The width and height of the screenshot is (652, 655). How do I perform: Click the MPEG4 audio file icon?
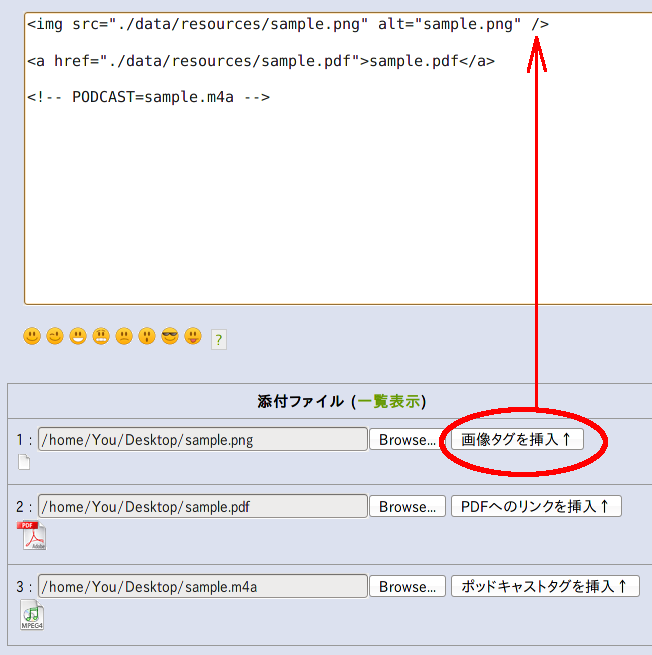tap(32, 615)
